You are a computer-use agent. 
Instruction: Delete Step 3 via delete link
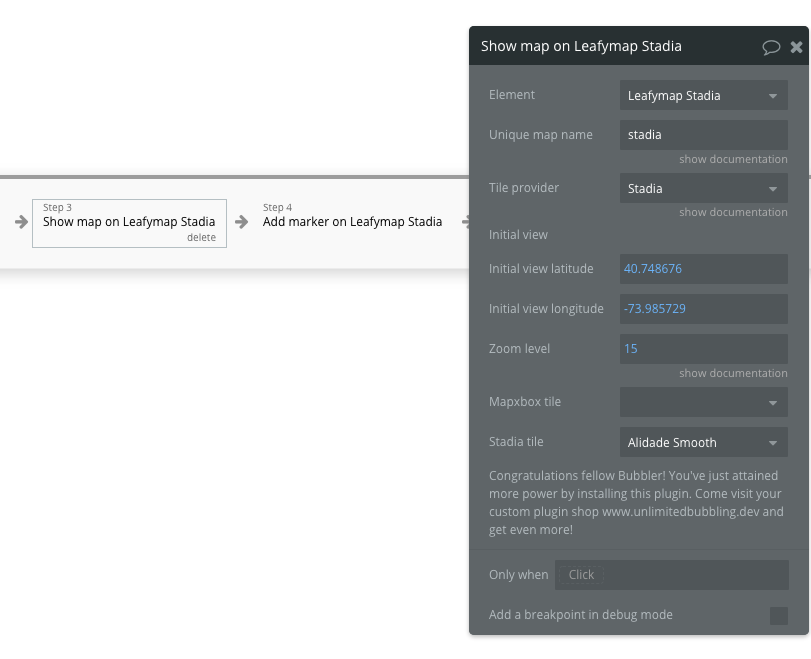click(x=201, y=238)
